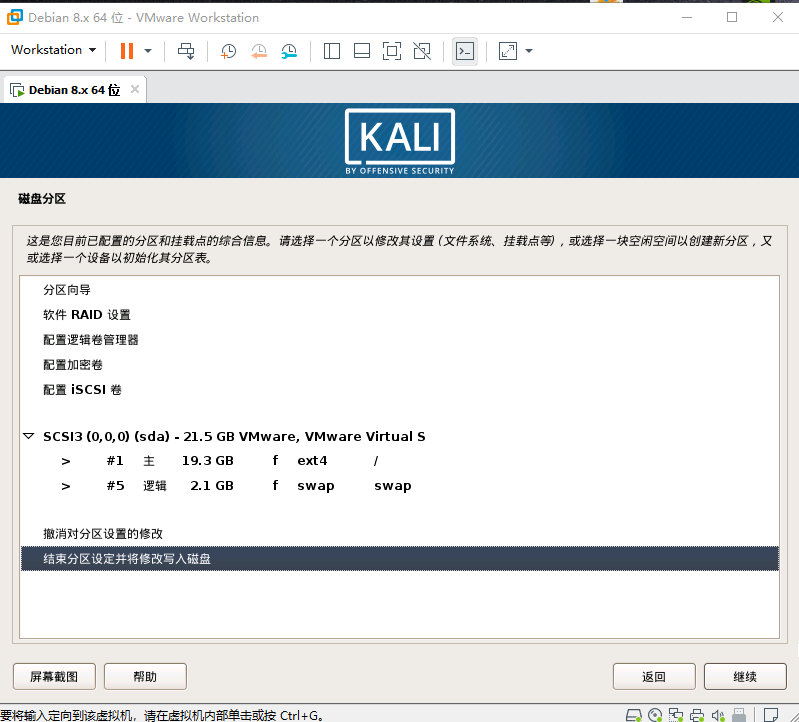Minimize the VMware Workstation window
799x722 pixels.
[x=687, y=17]
